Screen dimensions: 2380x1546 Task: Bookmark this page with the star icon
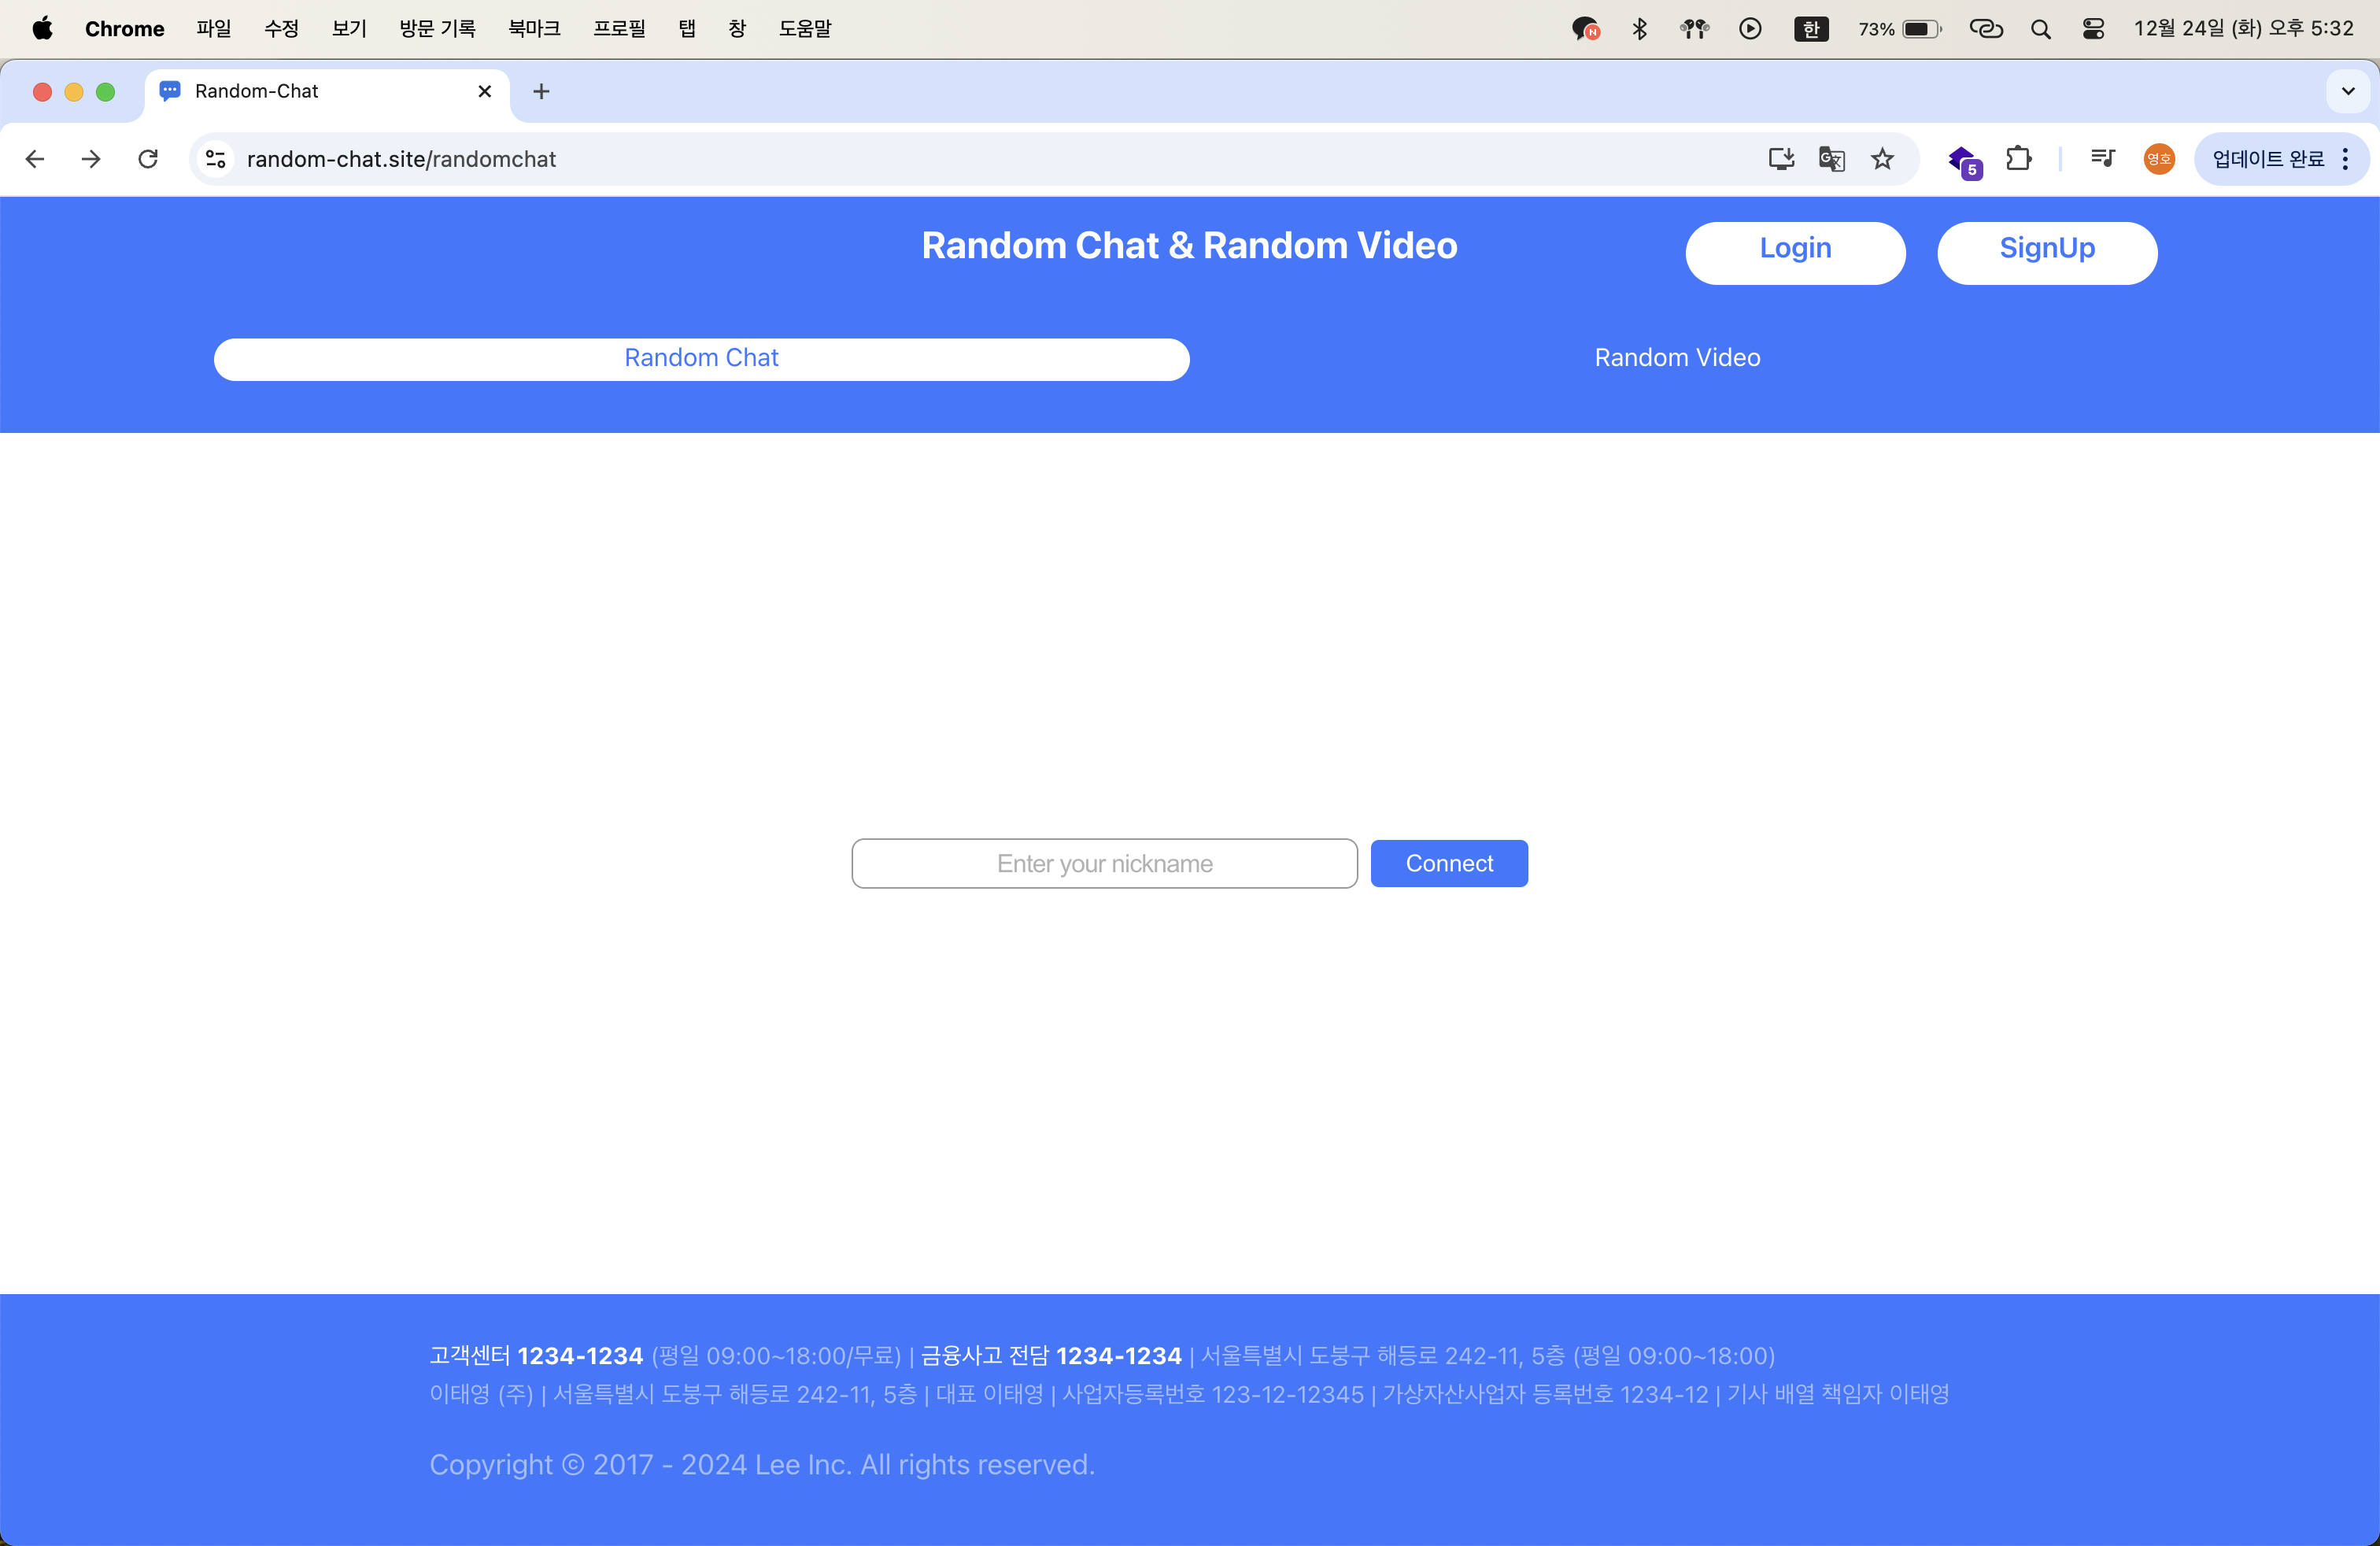click(1883, 159)
